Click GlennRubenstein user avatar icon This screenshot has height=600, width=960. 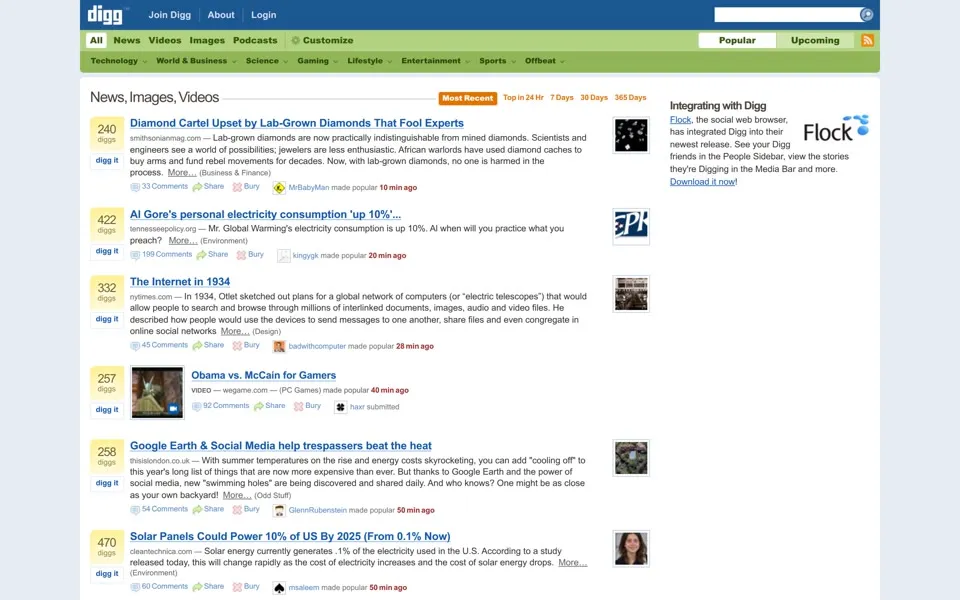(279, 511)
